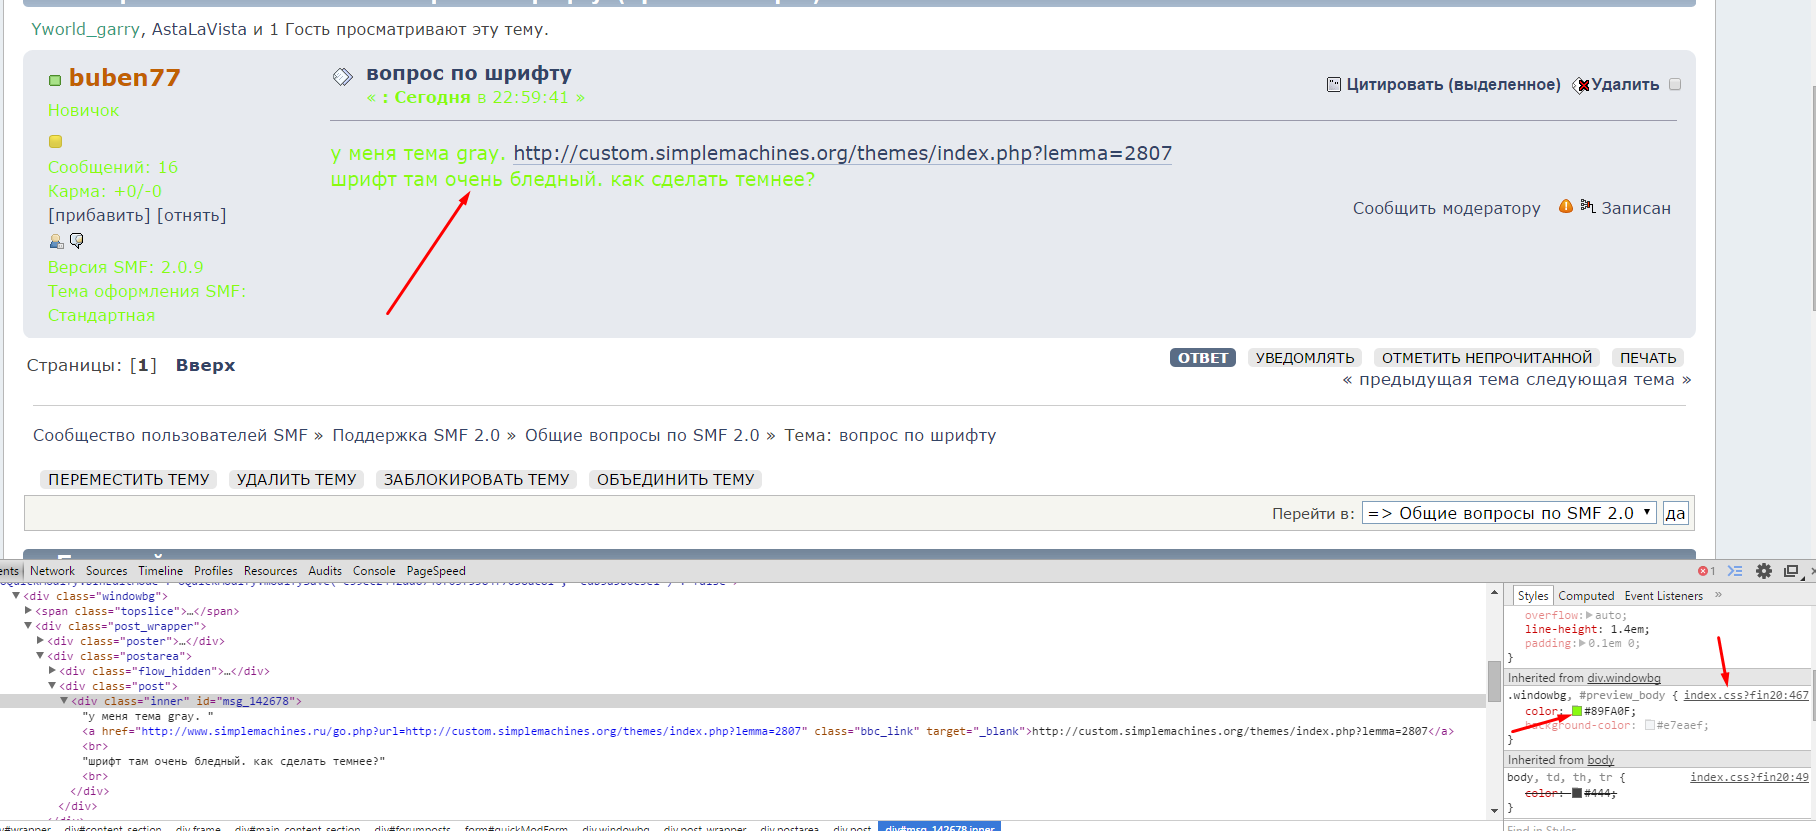1816x831 pixels.
Task: Open index.css?fin20:467 source link
Action: pyautogui.click(x=1746, y=695)
